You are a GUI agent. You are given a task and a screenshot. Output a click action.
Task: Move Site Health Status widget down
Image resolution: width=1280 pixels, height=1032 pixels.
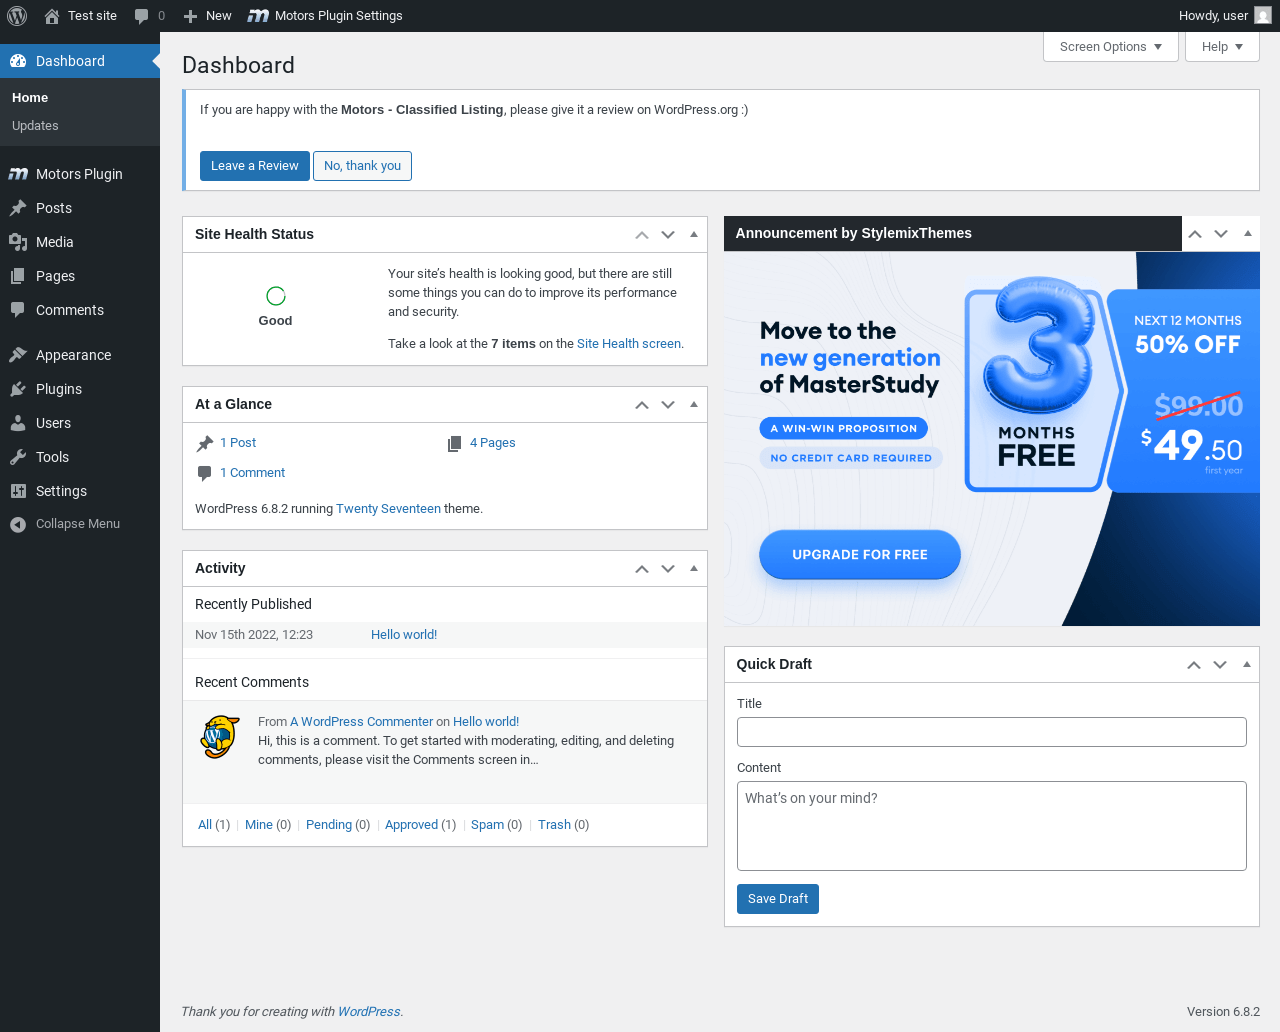pos(668,235)
